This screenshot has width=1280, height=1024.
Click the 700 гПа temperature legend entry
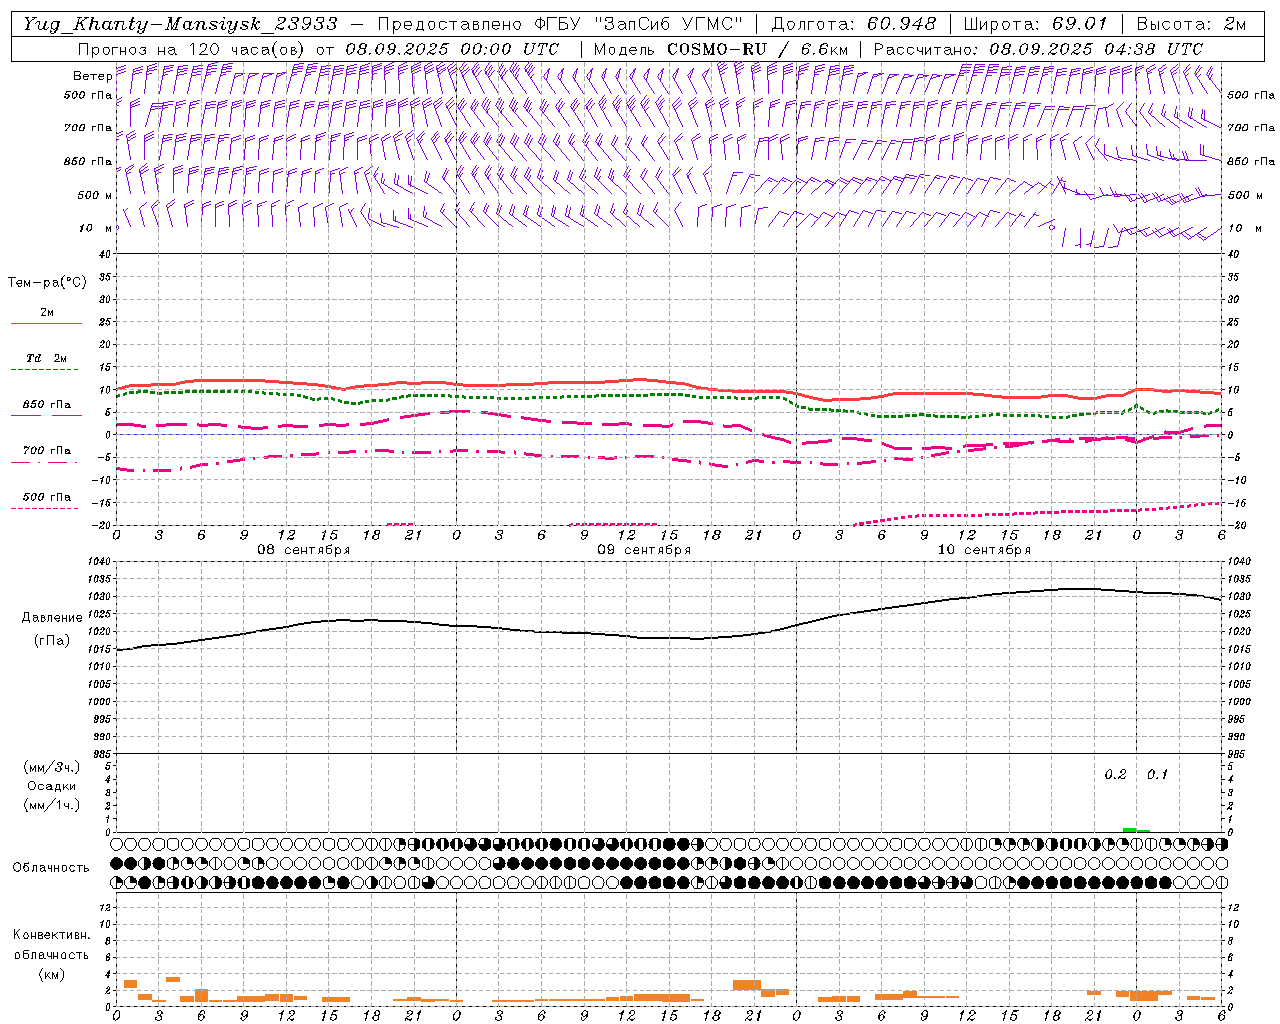46,451
